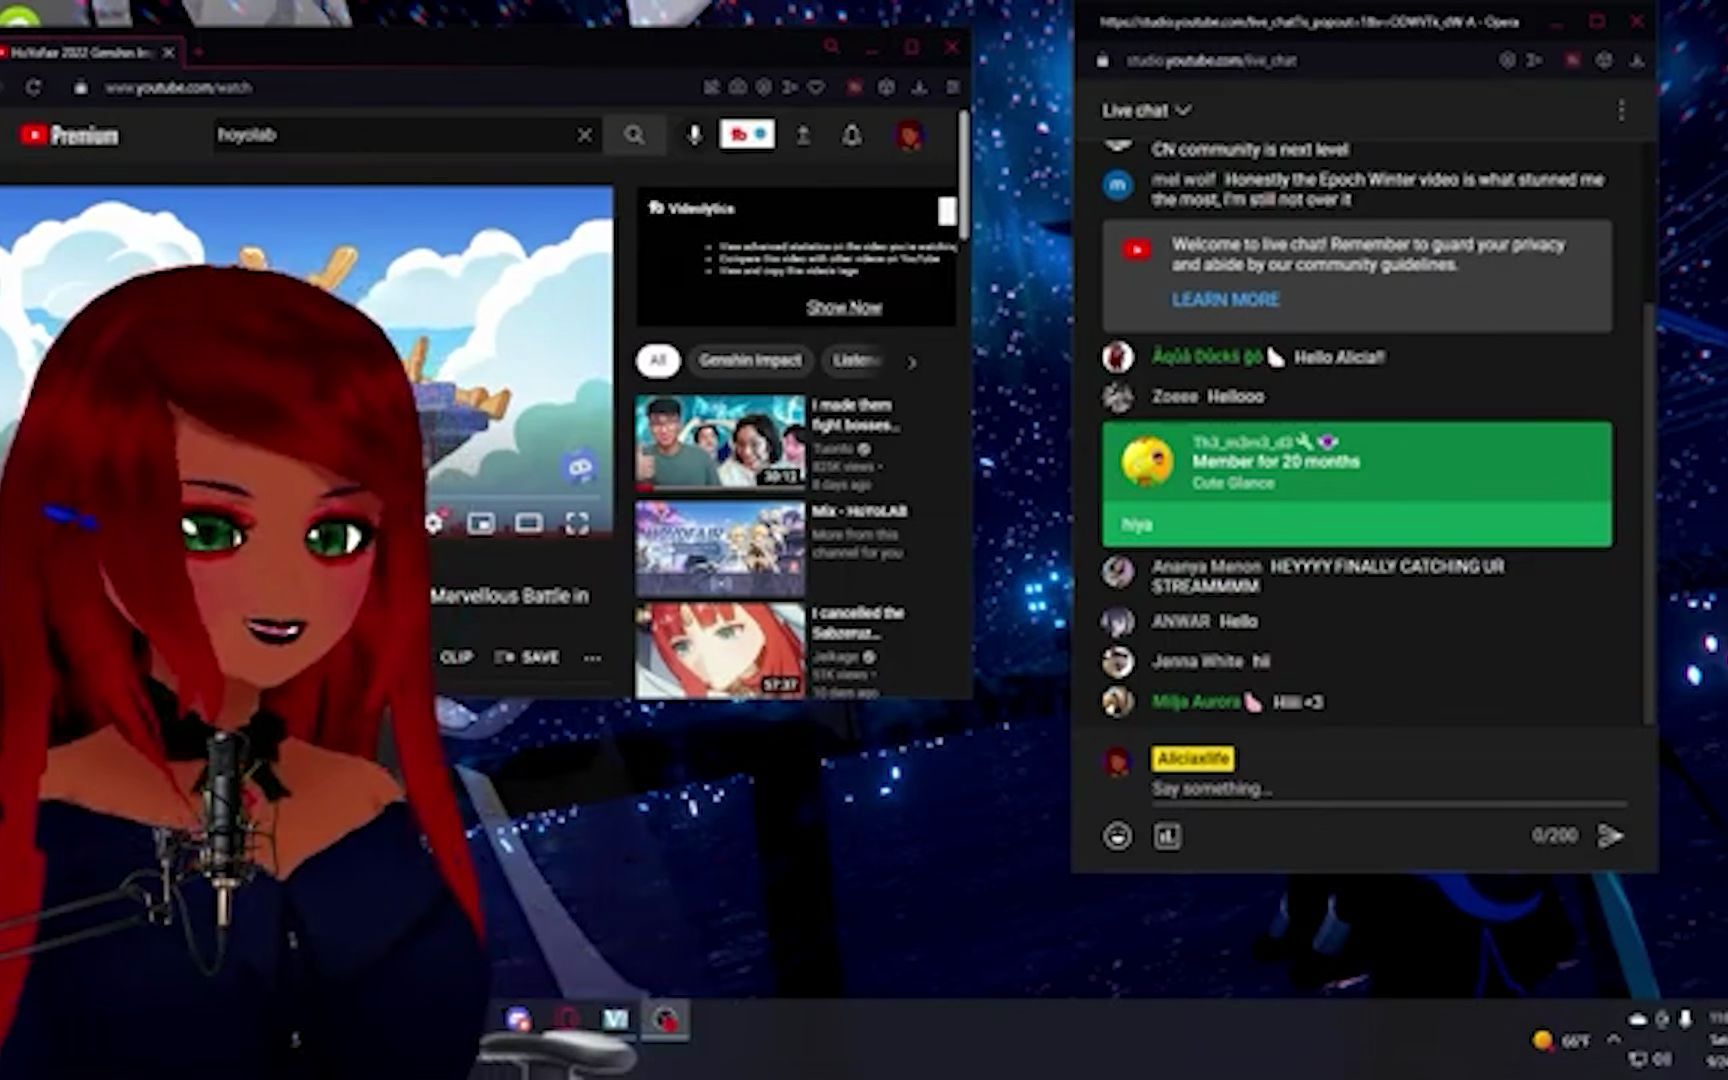The width and height of the screenshot is (1728, 1080).
Task: Open 'I cancelled the Sabzeruz' video thumbnail
Action: tap(720, 650)
